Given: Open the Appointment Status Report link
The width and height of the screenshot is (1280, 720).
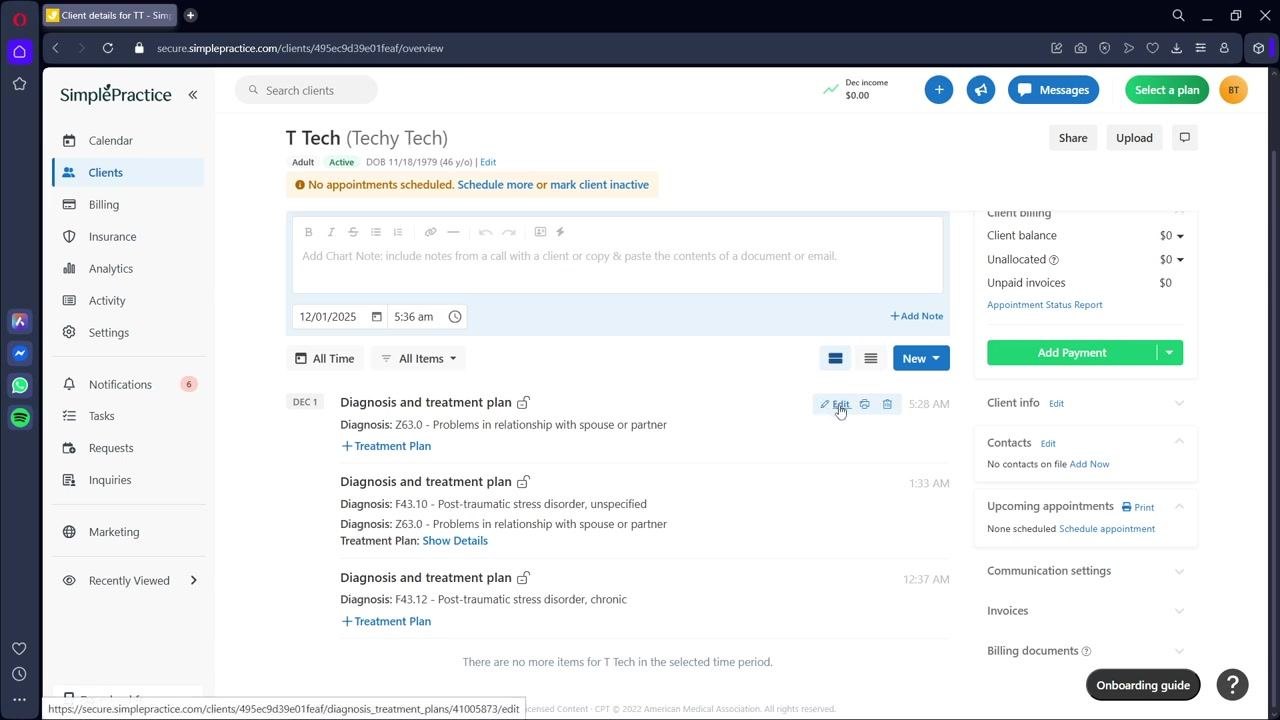Looking at the screenshot, I should (1044, 305).
